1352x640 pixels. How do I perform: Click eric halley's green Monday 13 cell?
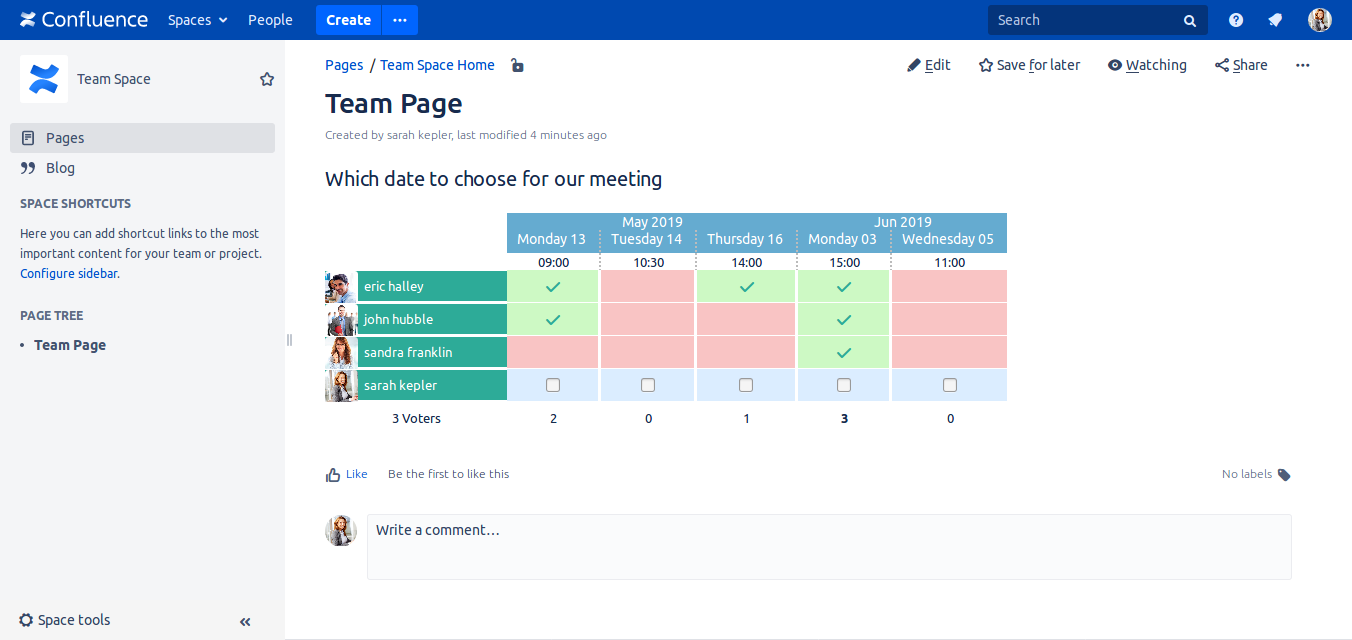click(x=553, y=287)
